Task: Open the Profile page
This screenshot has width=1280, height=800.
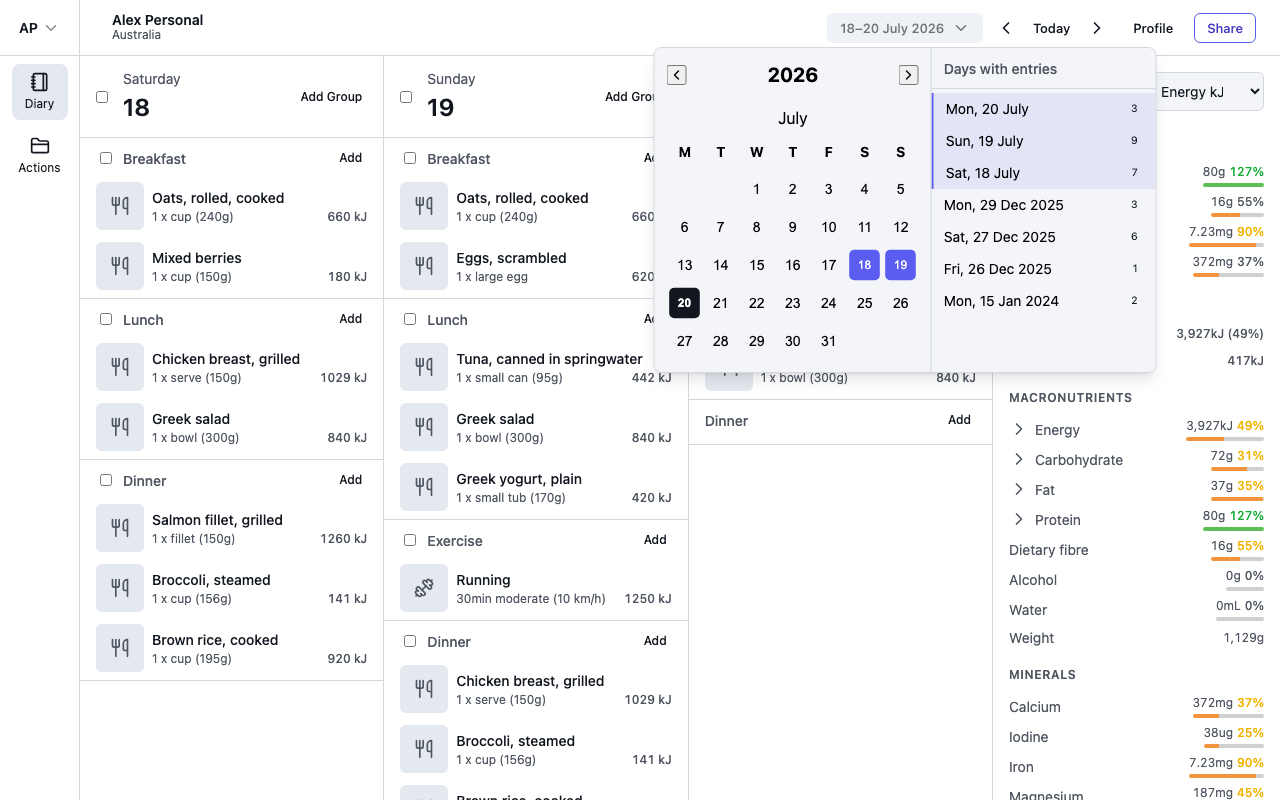Action: click(1153, 28)
